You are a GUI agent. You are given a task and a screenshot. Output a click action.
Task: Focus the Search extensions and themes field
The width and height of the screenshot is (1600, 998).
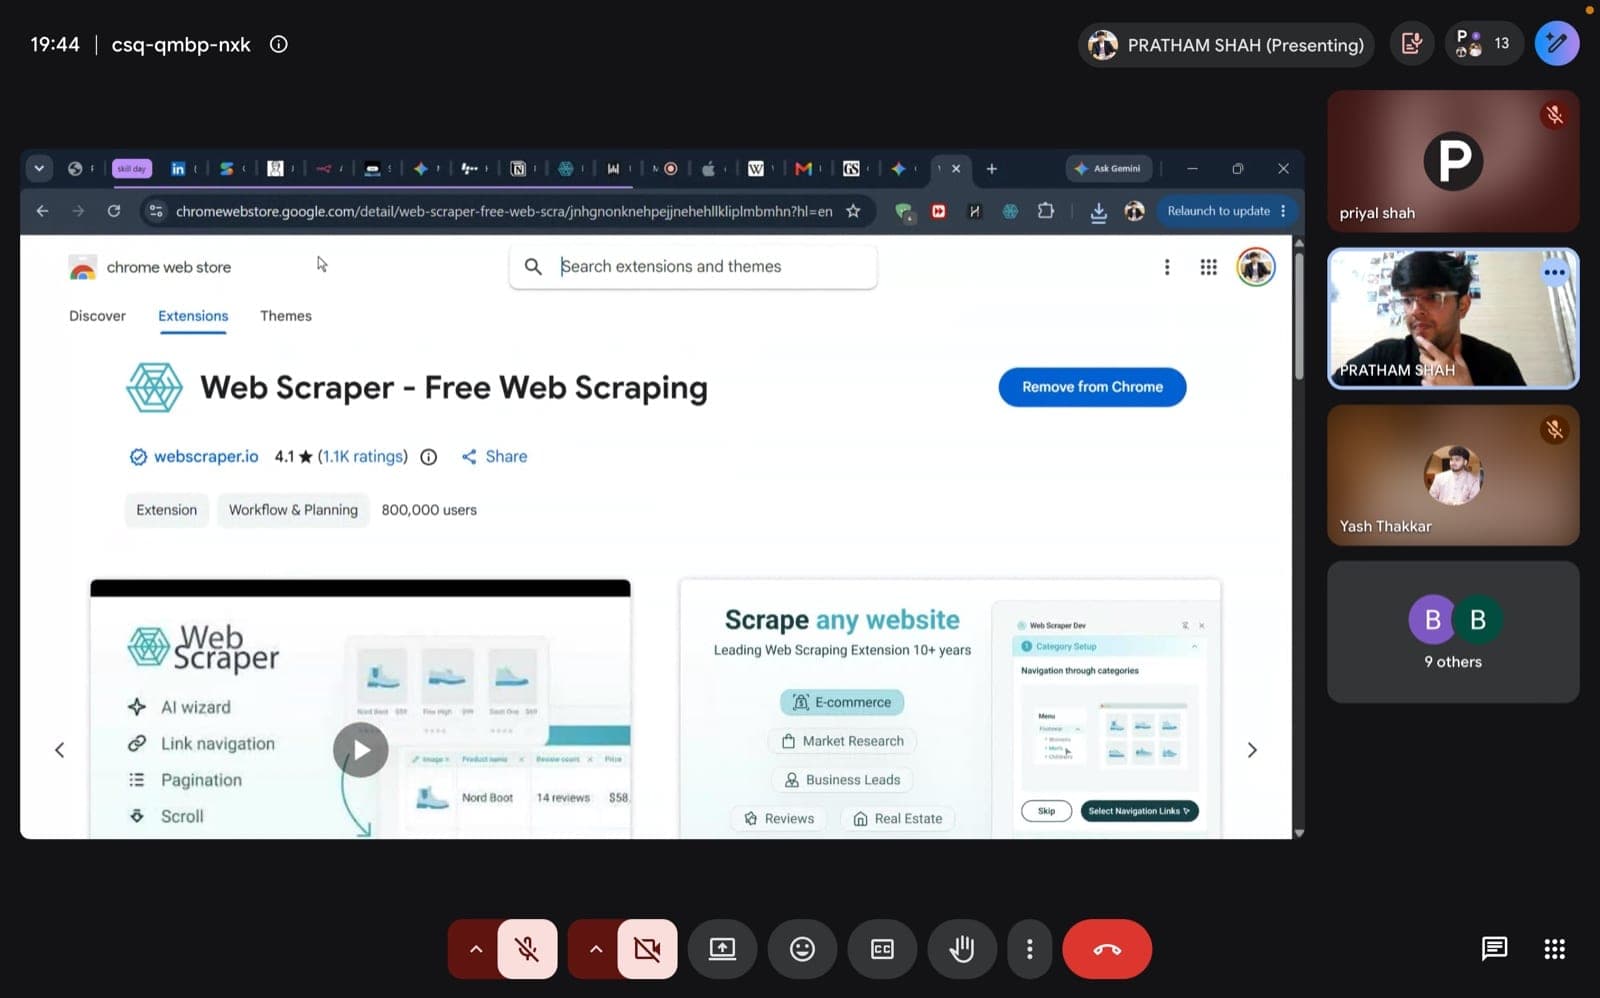click(693, 267)
